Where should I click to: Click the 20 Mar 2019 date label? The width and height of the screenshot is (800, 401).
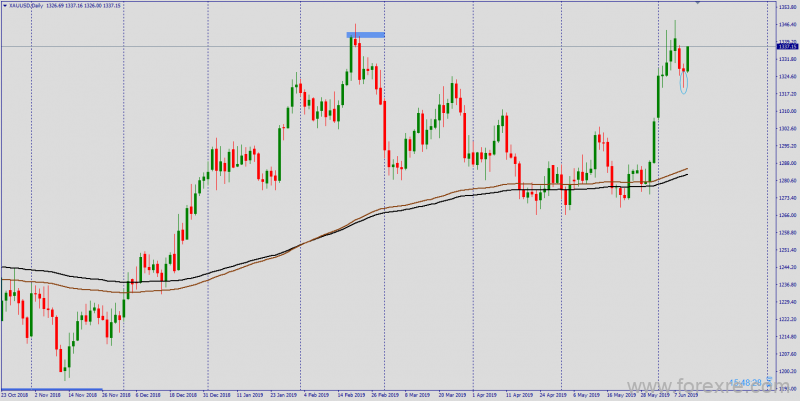(452, 395)
